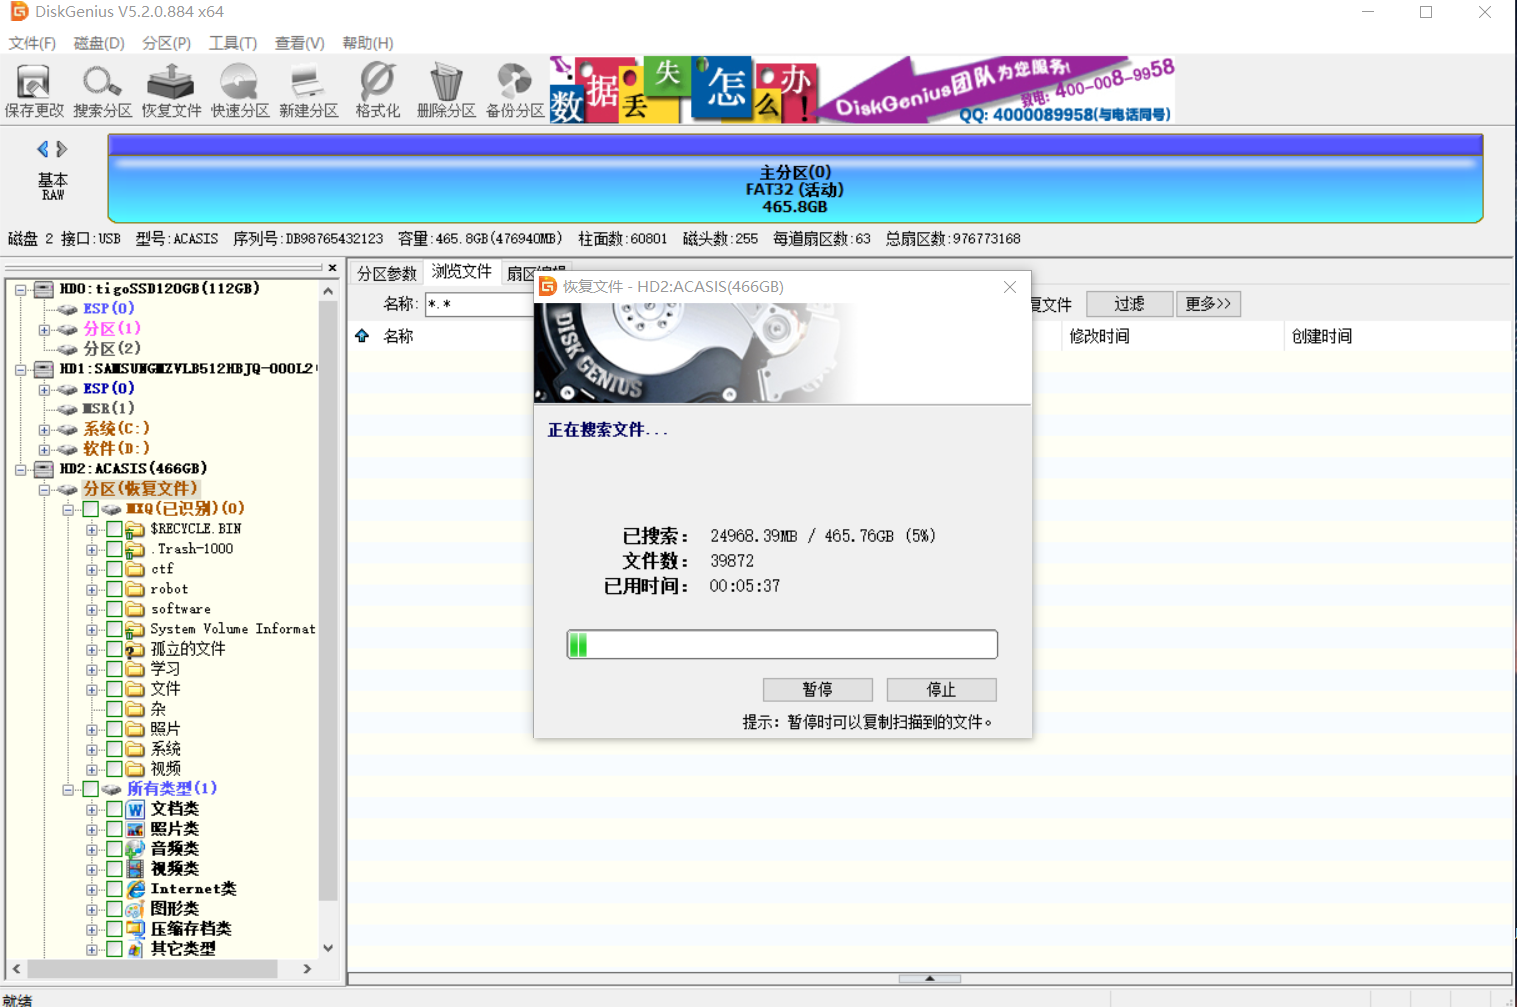
Task: Click the Backup Partition (备份分区) icon
Action: (x=515, y=91)
